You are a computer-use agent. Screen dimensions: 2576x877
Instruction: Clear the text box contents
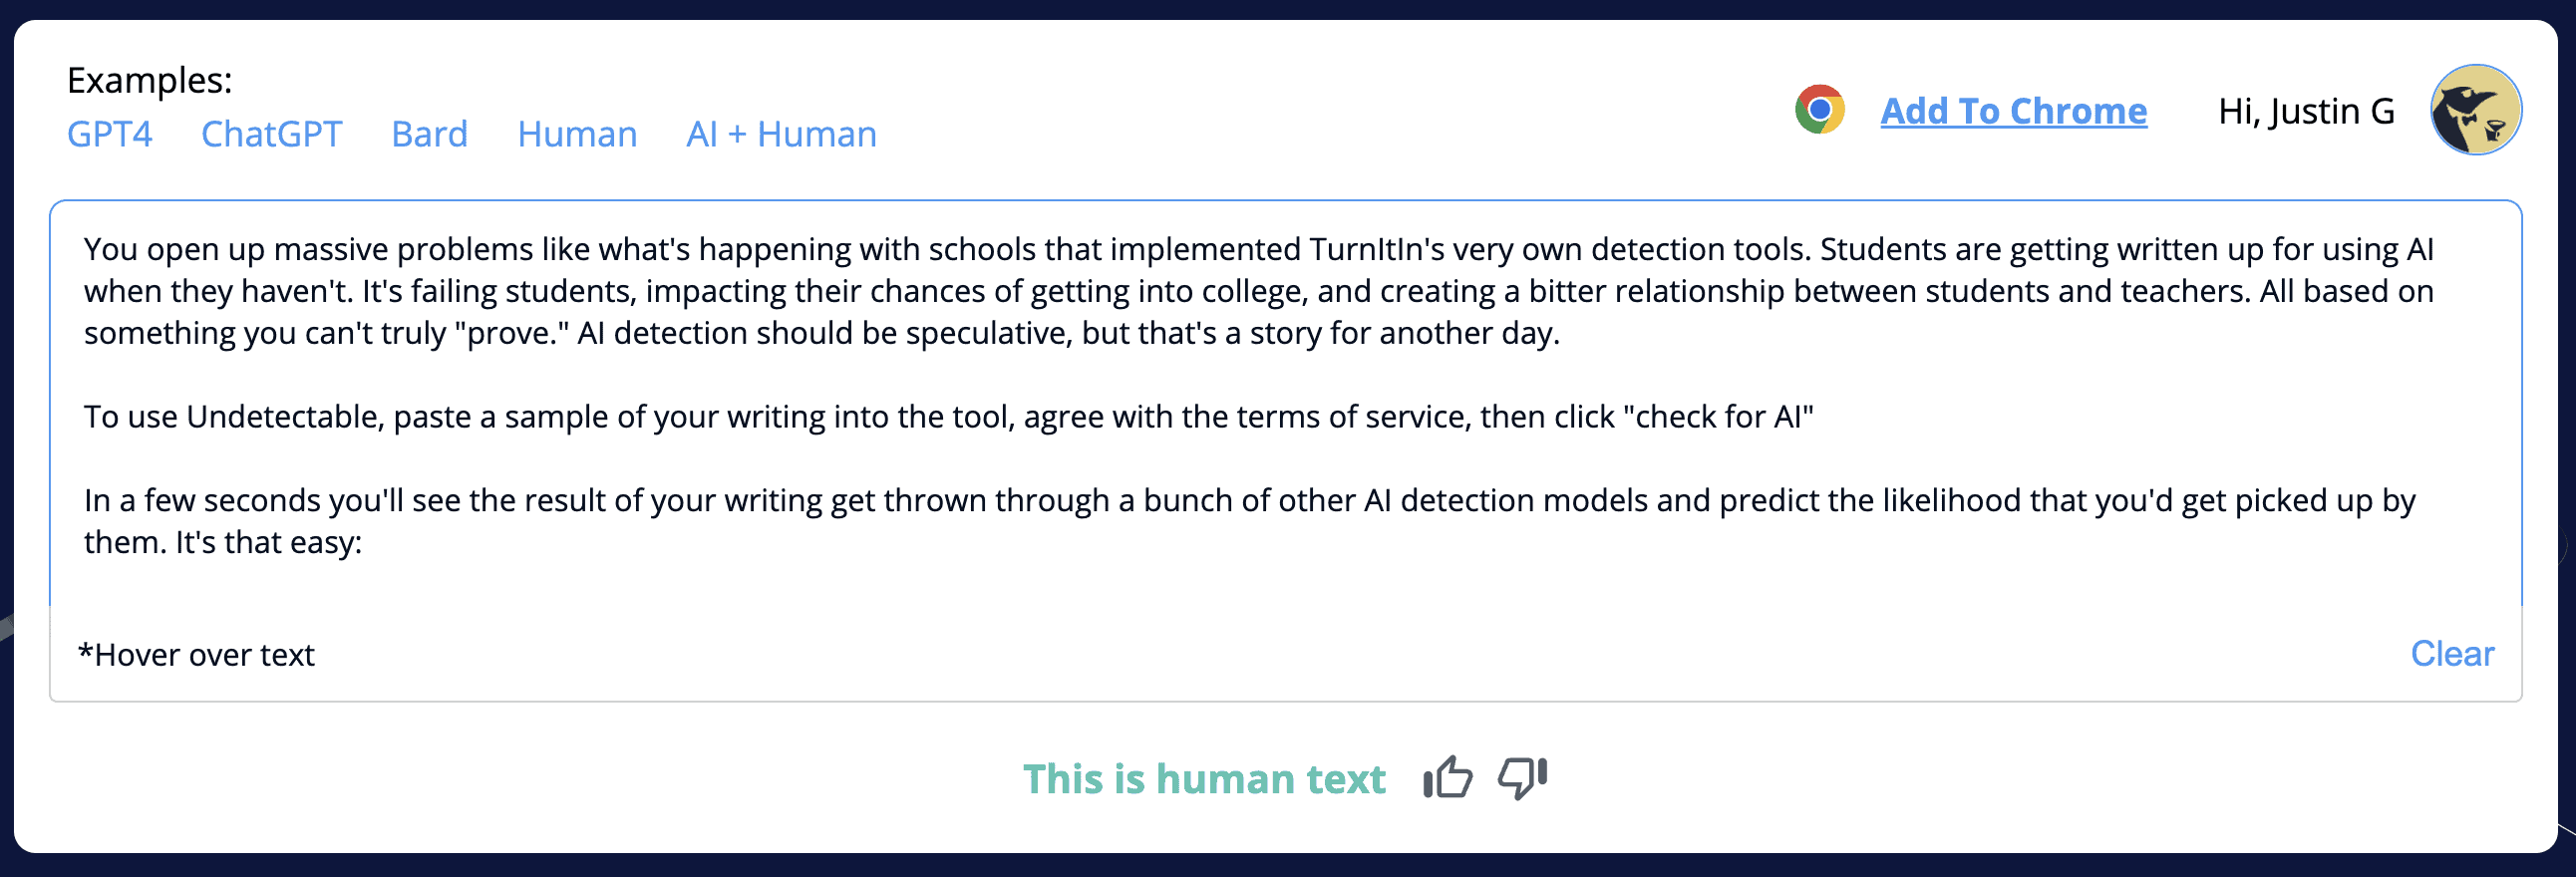coord(2451,653)
